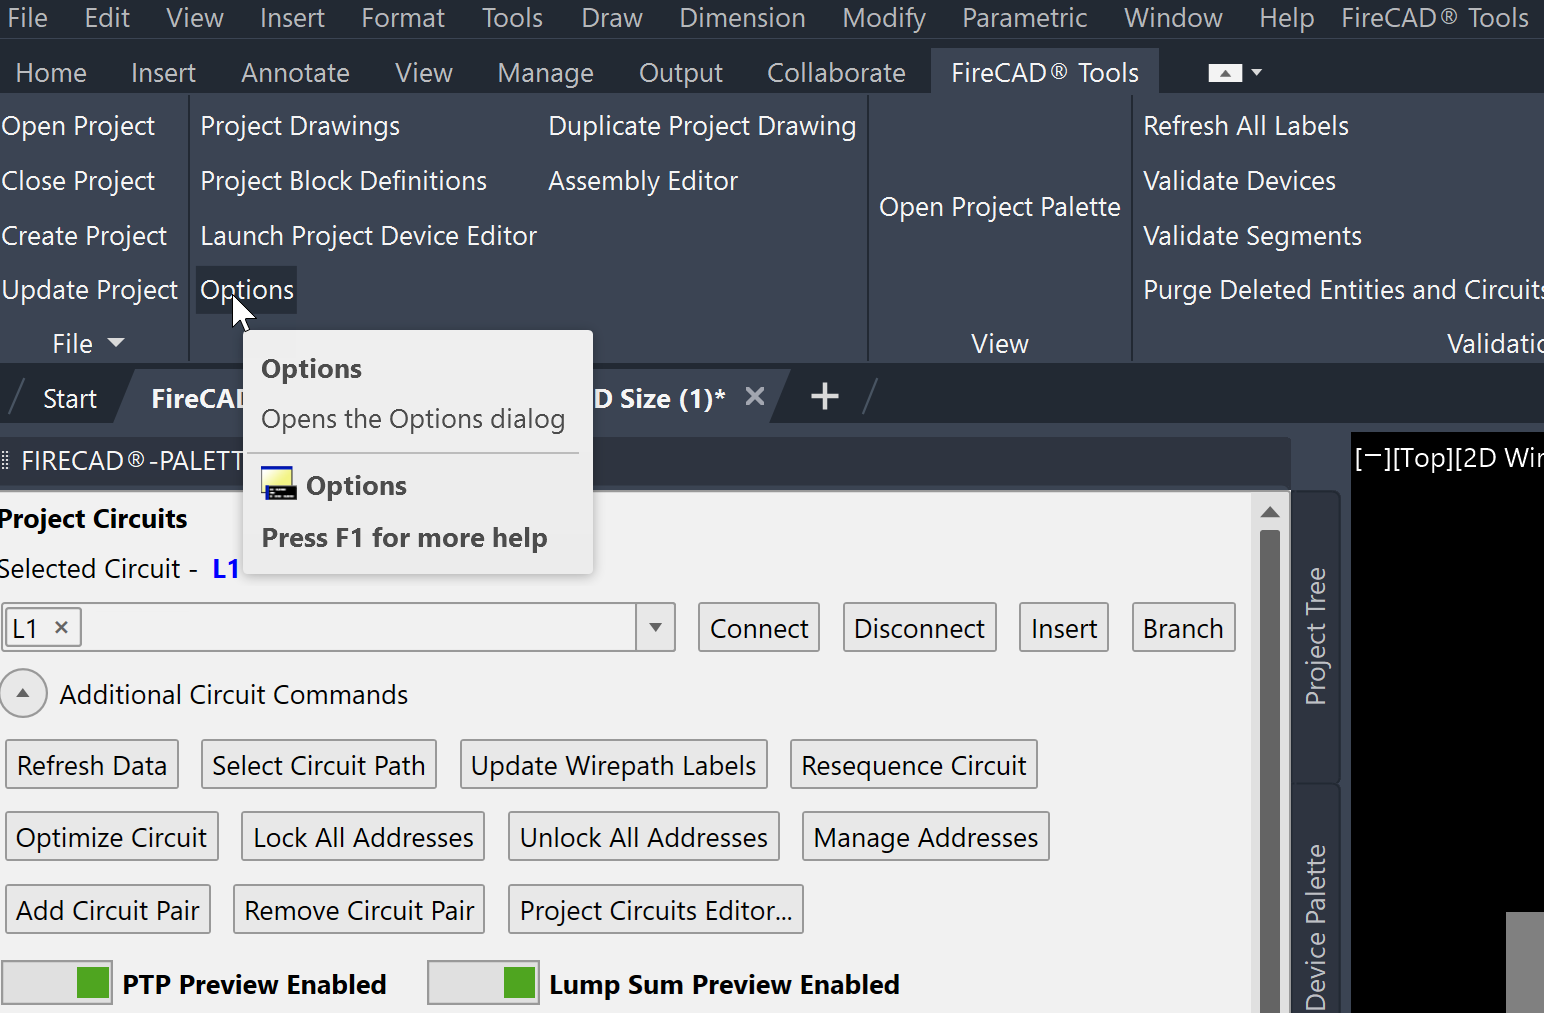Screen dimensions: 1544x1013
Task: Switch to the Manage ribbon tab
Action: pos(545,72)
